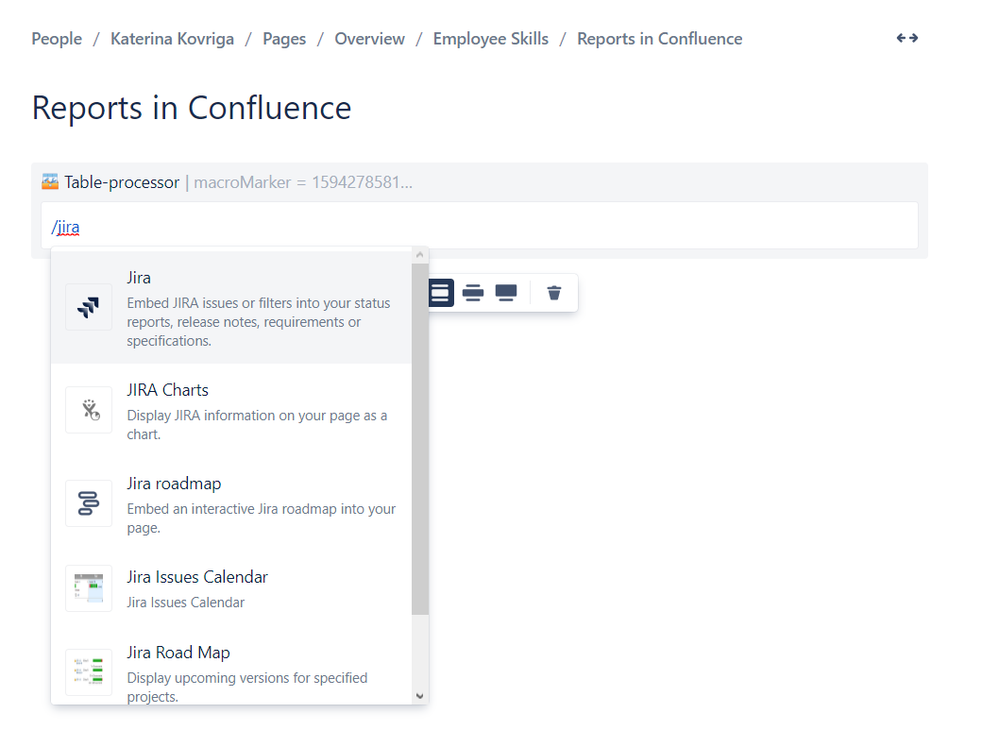
Task: Click the Reports in Confluence page title
Action: (192, 108)
